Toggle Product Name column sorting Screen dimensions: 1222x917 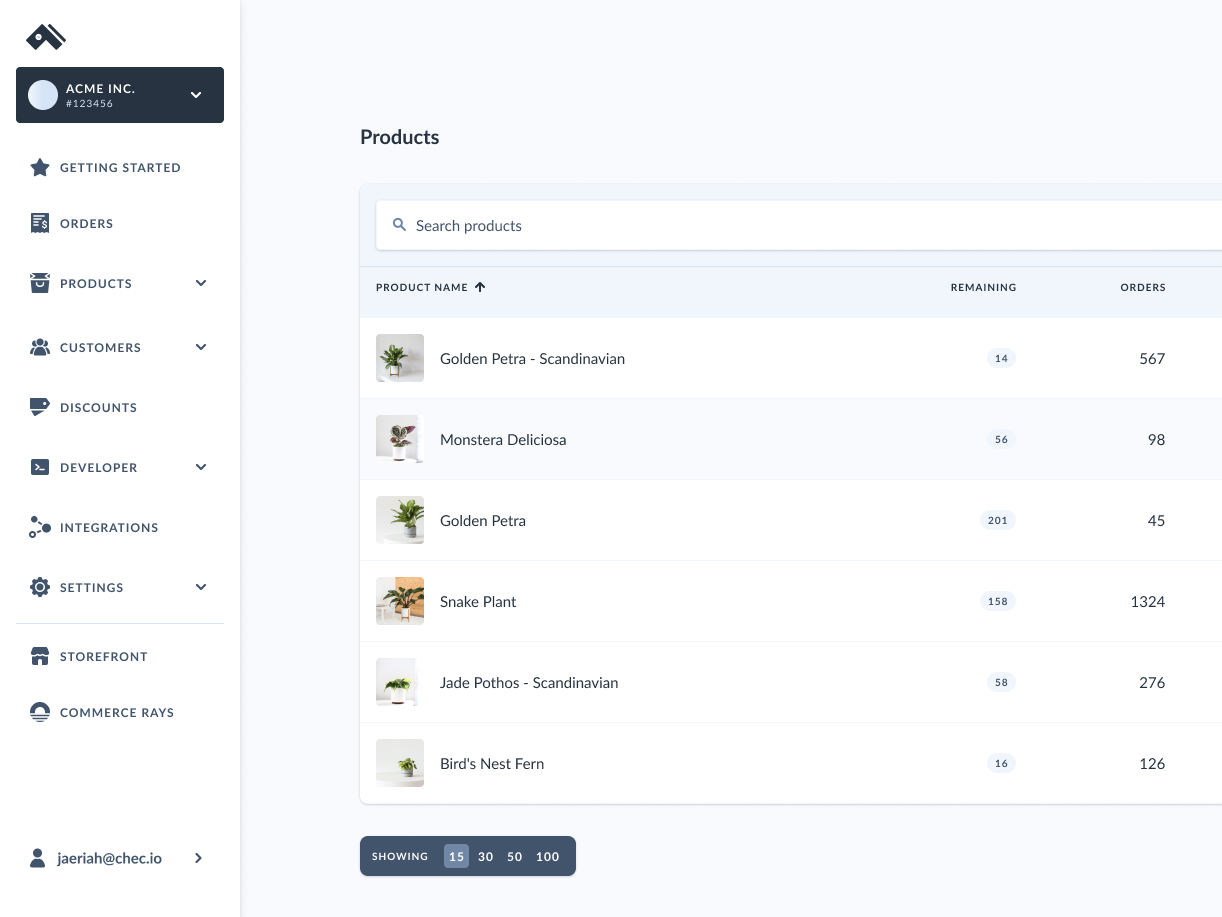click(430, 287)
